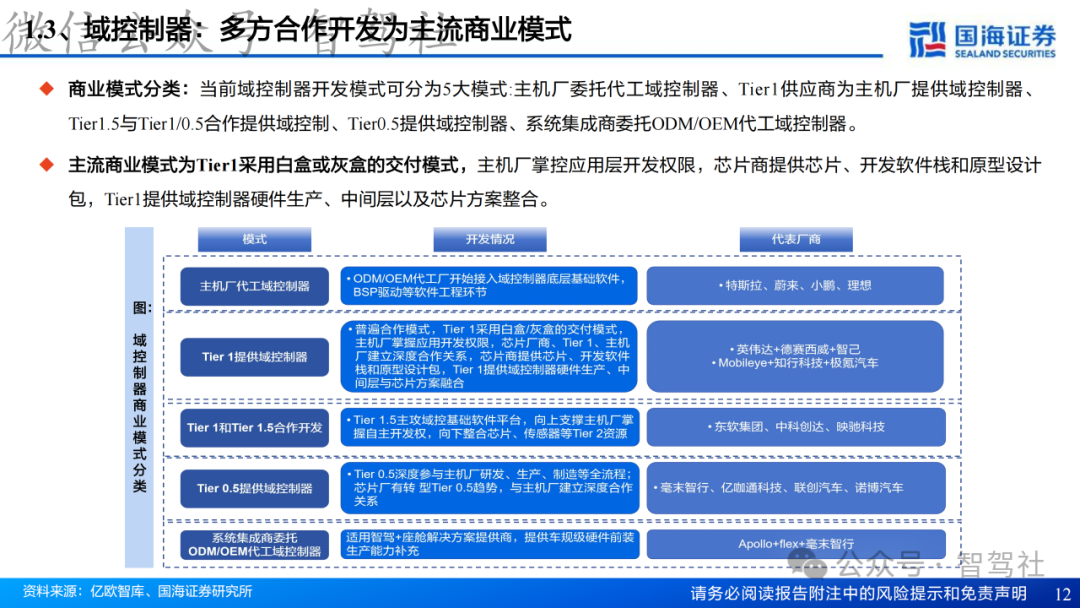Image resolution: width=1080 pixels, height=608 pixels.
Task: Expand the 代表厂商 column header
Action: (796, 239)
